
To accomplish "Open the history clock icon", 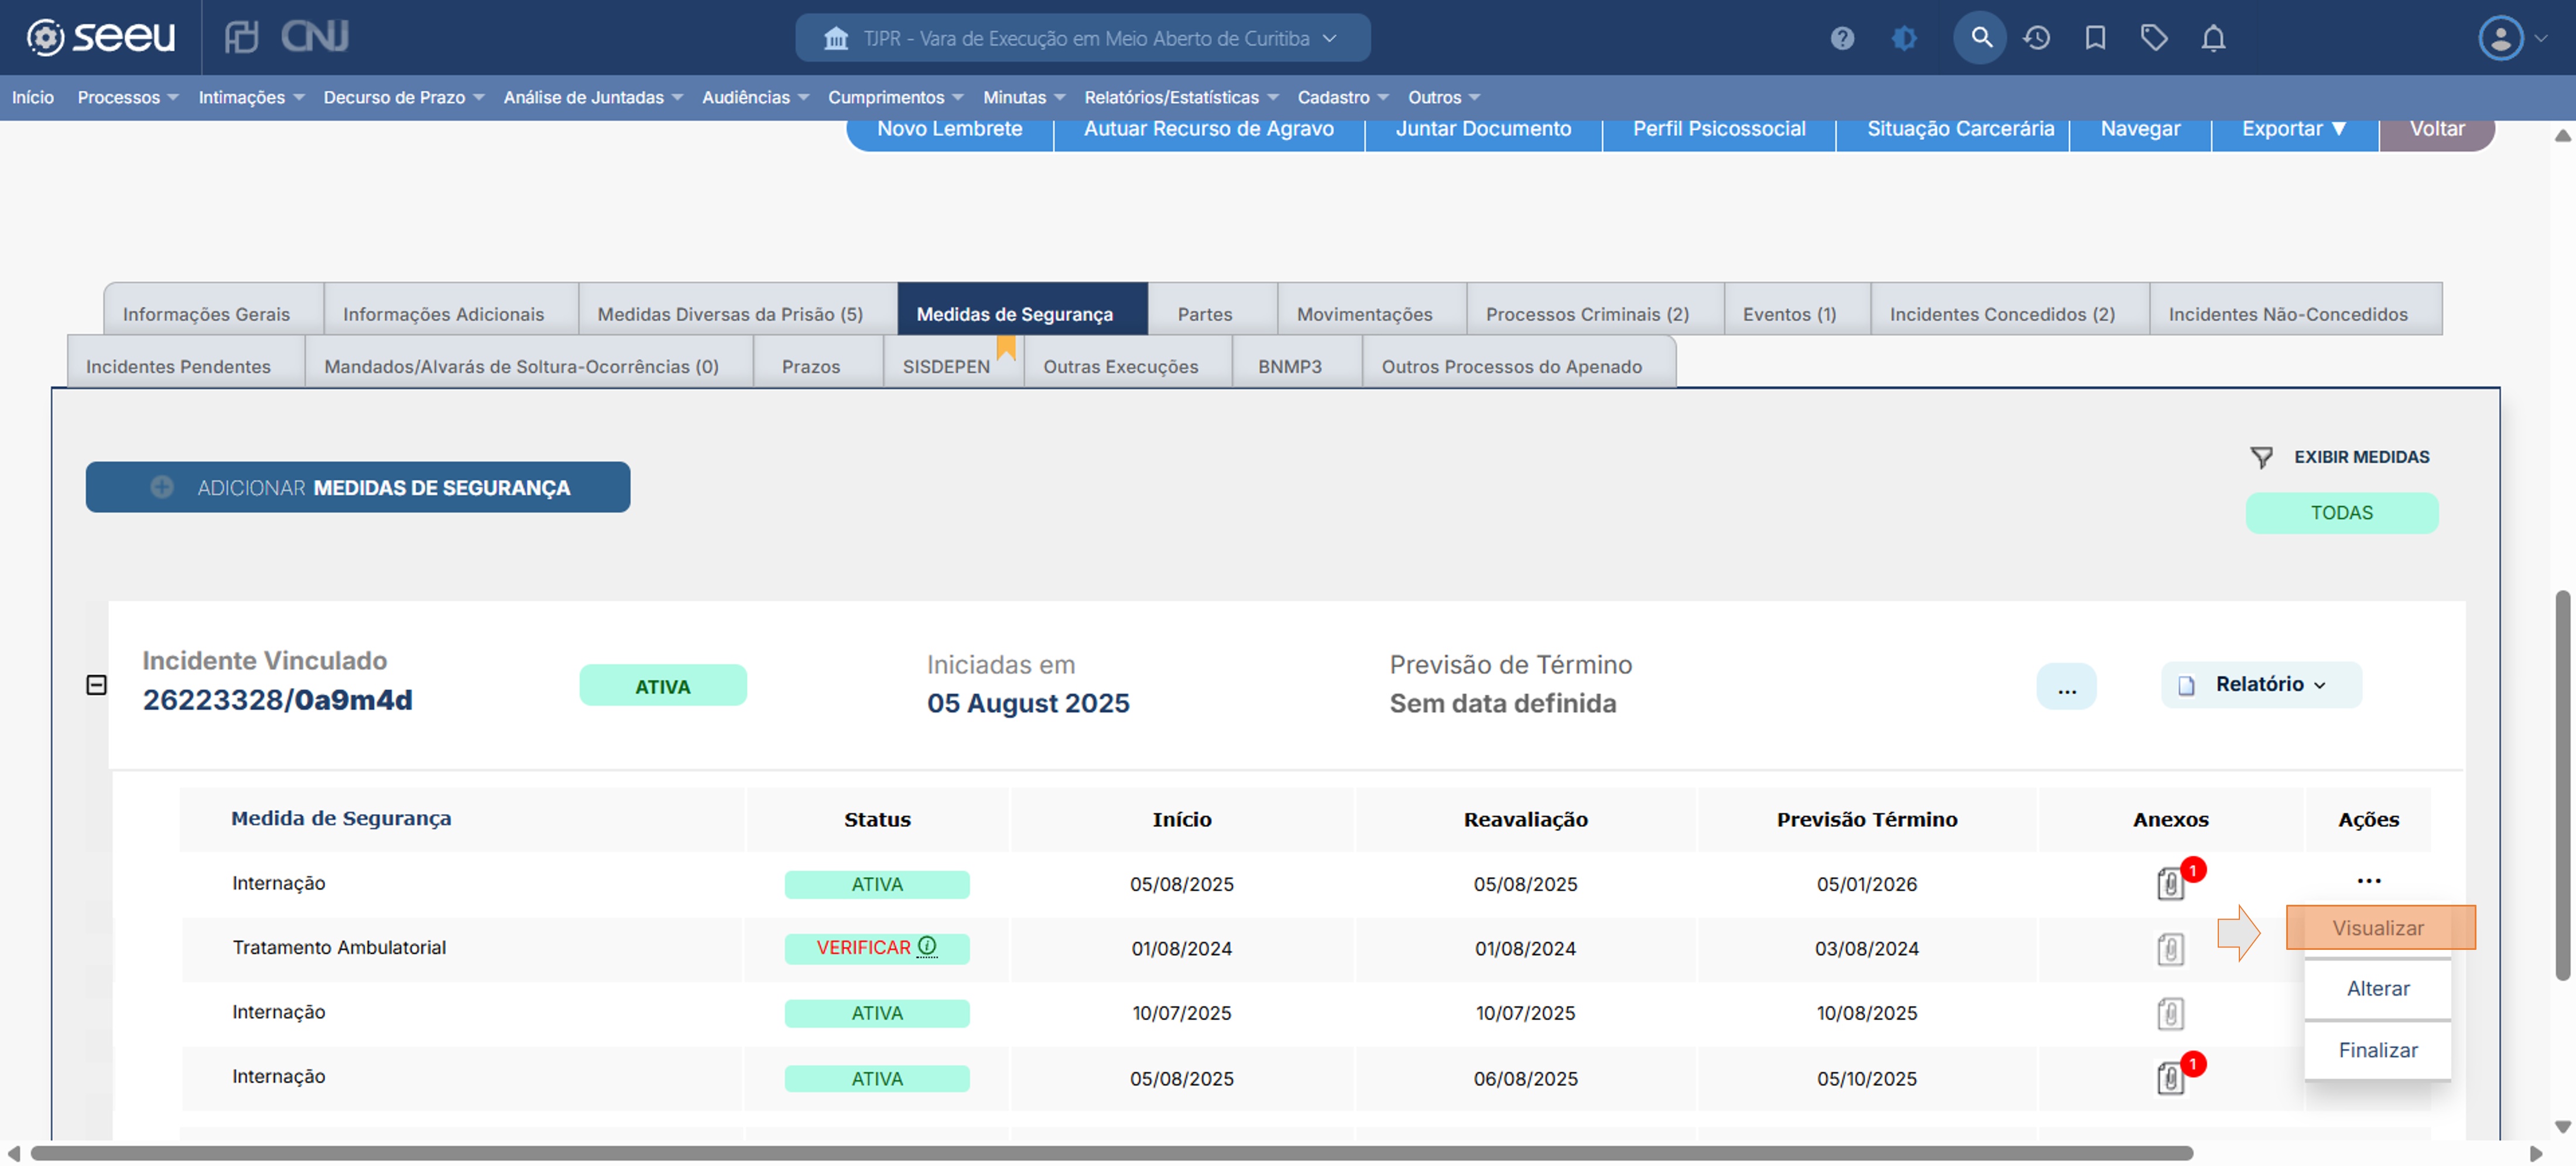I will pos(2037,38).
